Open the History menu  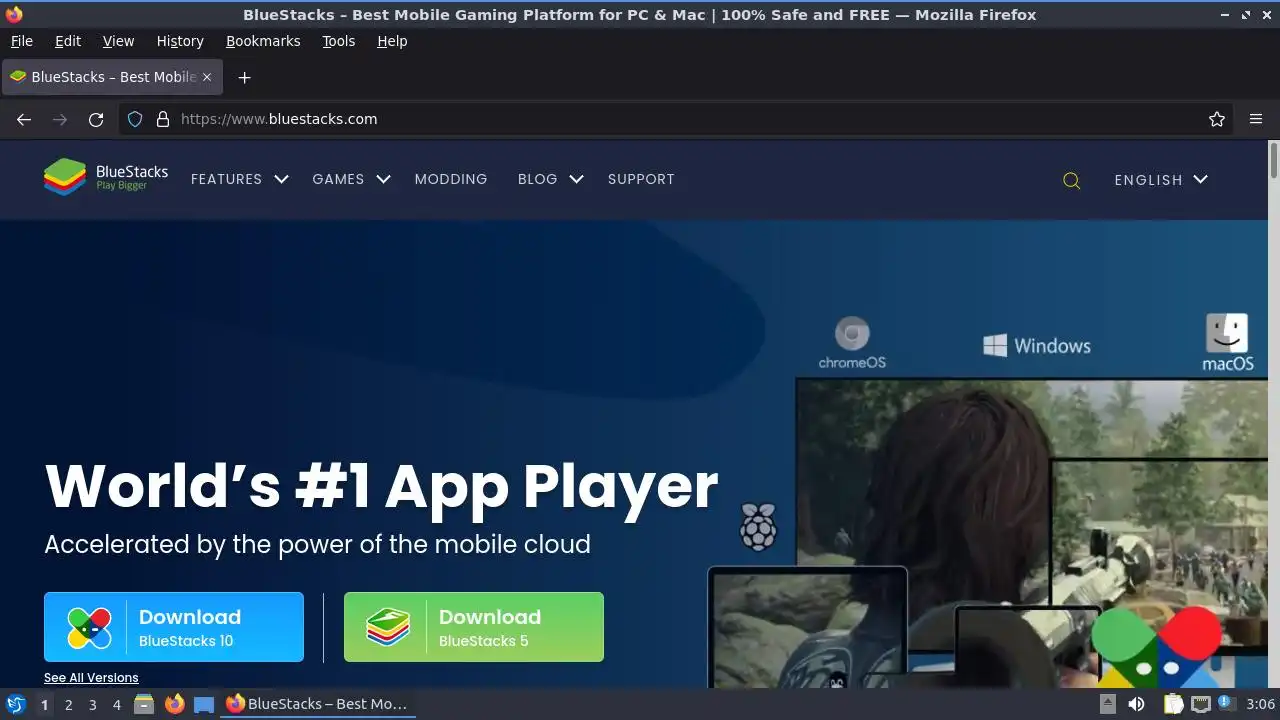coord(180,41)
